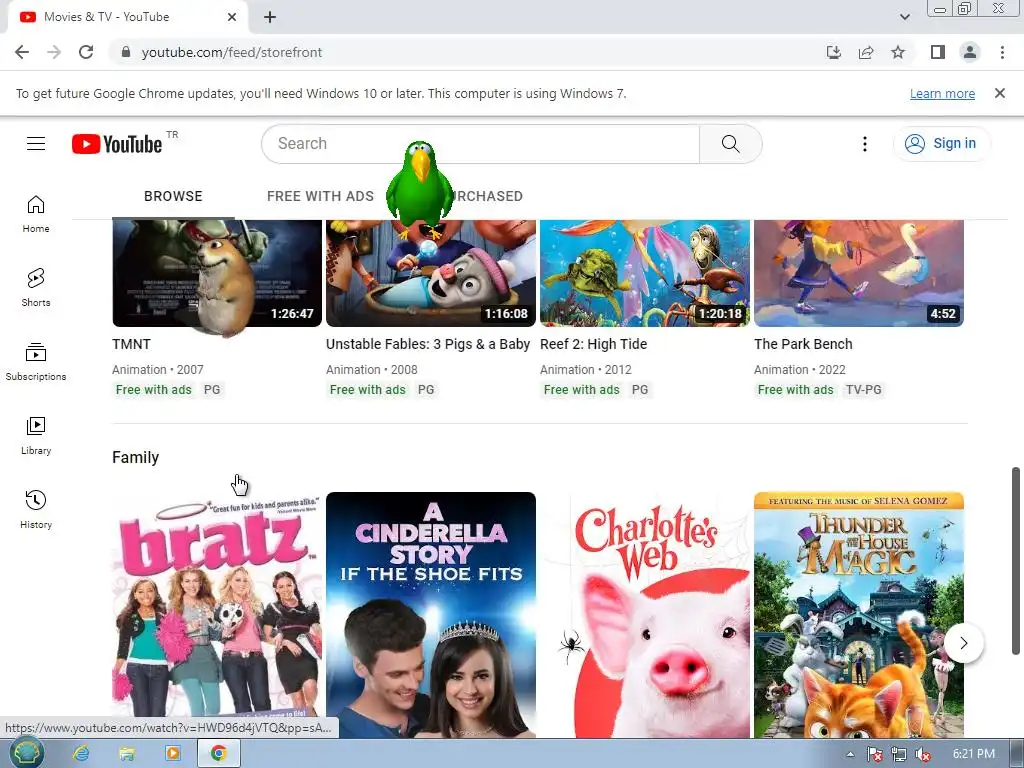Reload the page
Viewport: 1024px width, 768px height.
(x=86, y=52)
